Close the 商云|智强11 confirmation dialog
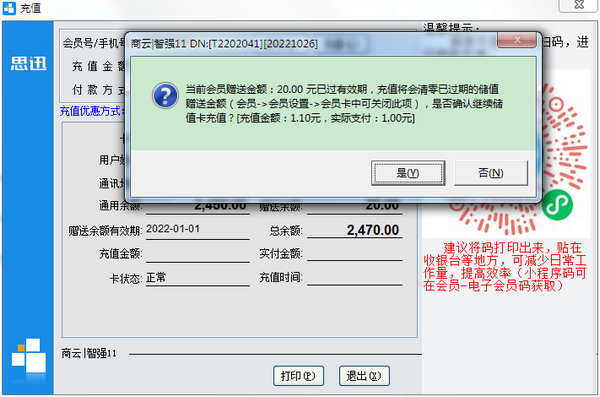600x397 pixels. click(517, 40)
